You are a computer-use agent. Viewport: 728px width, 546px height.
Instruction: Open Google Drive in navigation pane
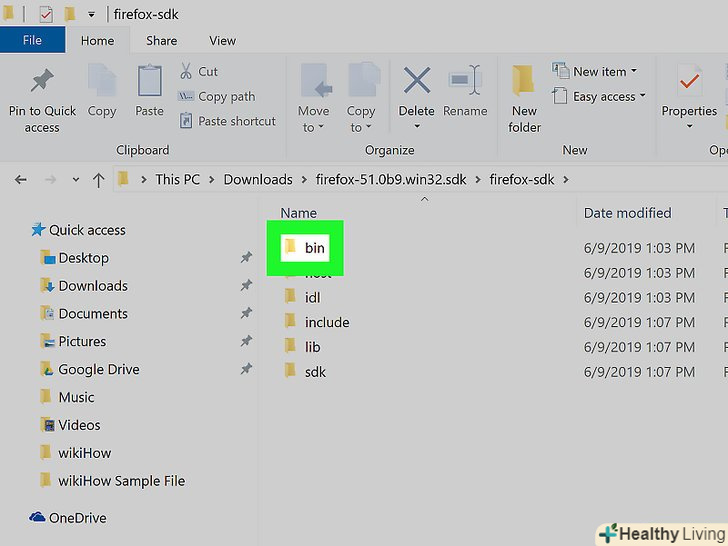click(x=90, y=369)
